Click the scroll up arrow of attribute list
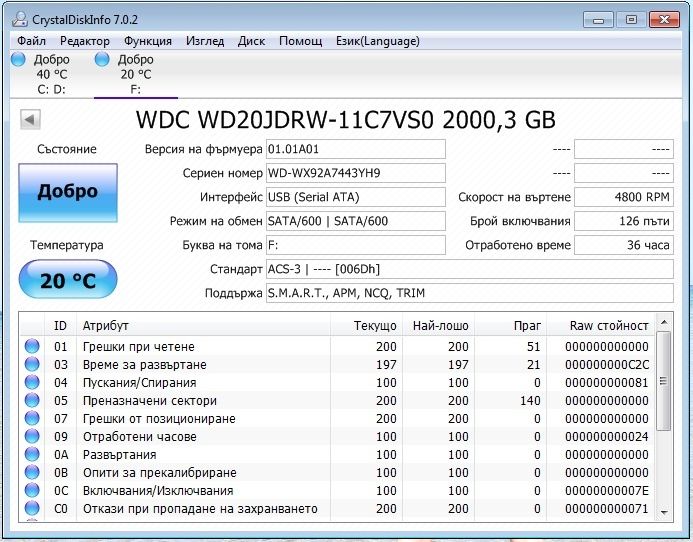The height and width of the screenshot is (542, 693). click(663, 322)
